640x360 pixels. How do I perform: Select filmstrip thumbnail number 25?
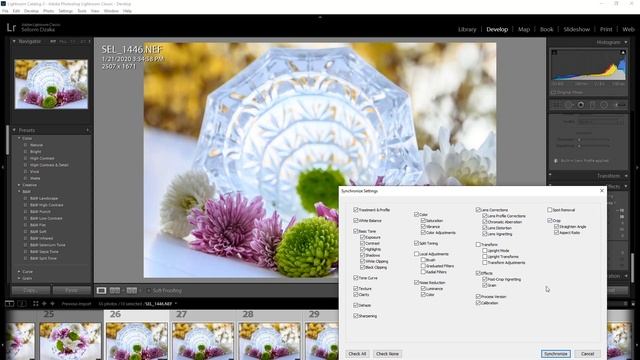coord(70,341)
